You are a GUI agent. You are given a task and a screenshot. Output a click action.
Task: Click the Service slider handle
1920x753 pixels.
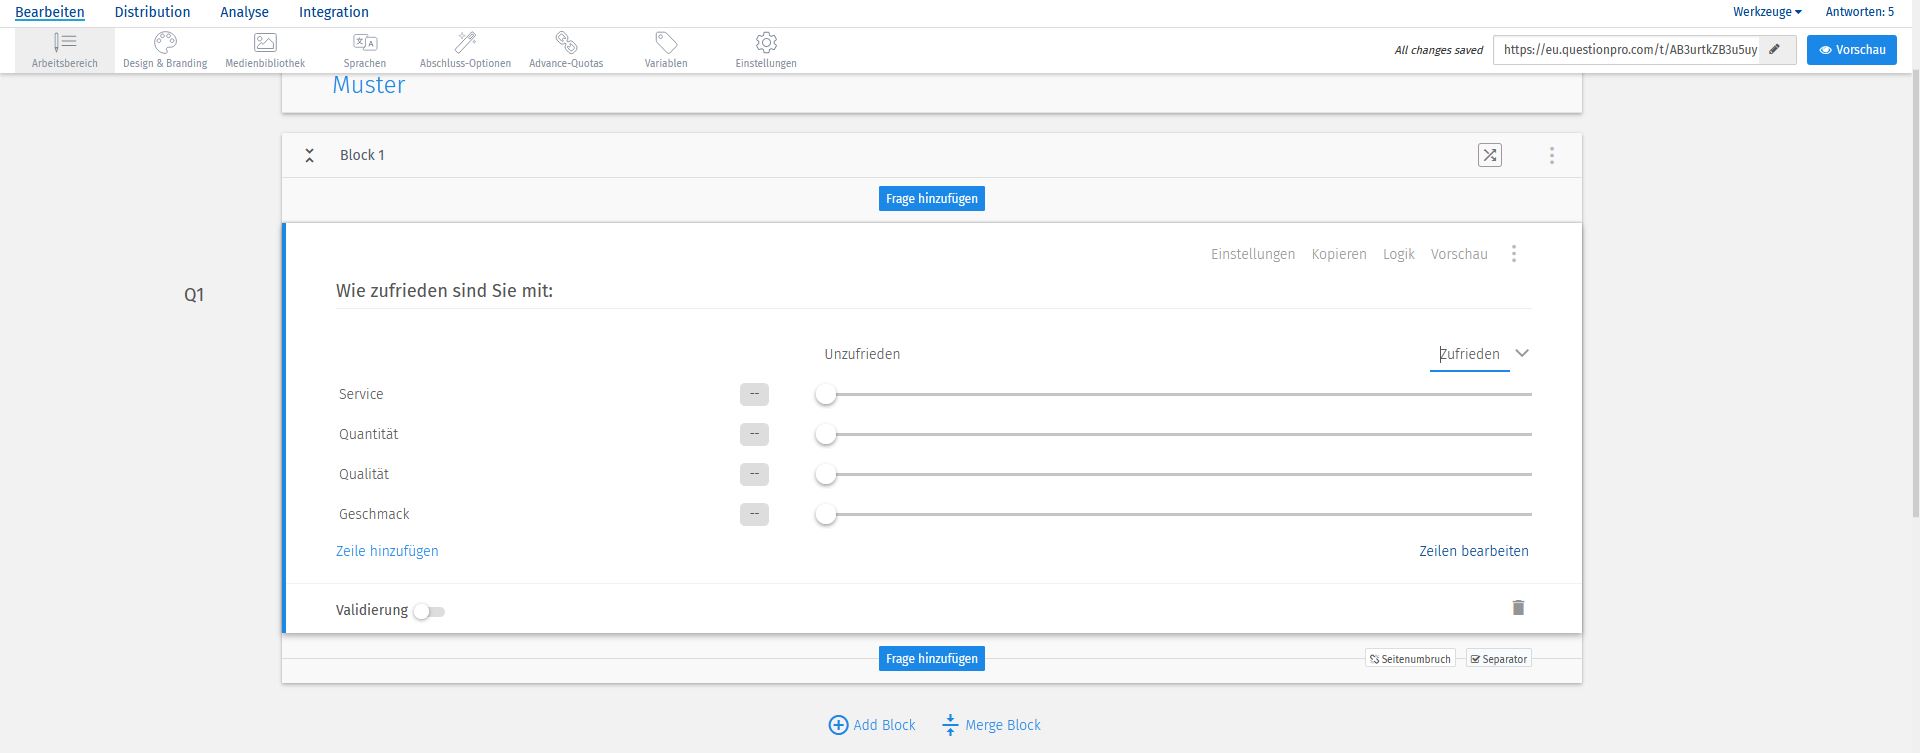coord(825,395)
